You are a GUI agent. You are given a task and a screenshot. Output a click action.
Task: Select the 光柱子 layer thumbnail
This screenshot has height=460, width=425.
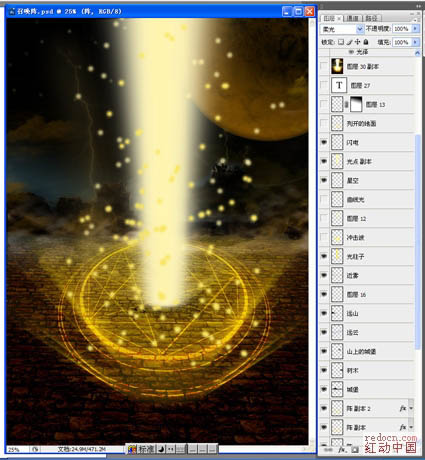[x=337, y=256]
